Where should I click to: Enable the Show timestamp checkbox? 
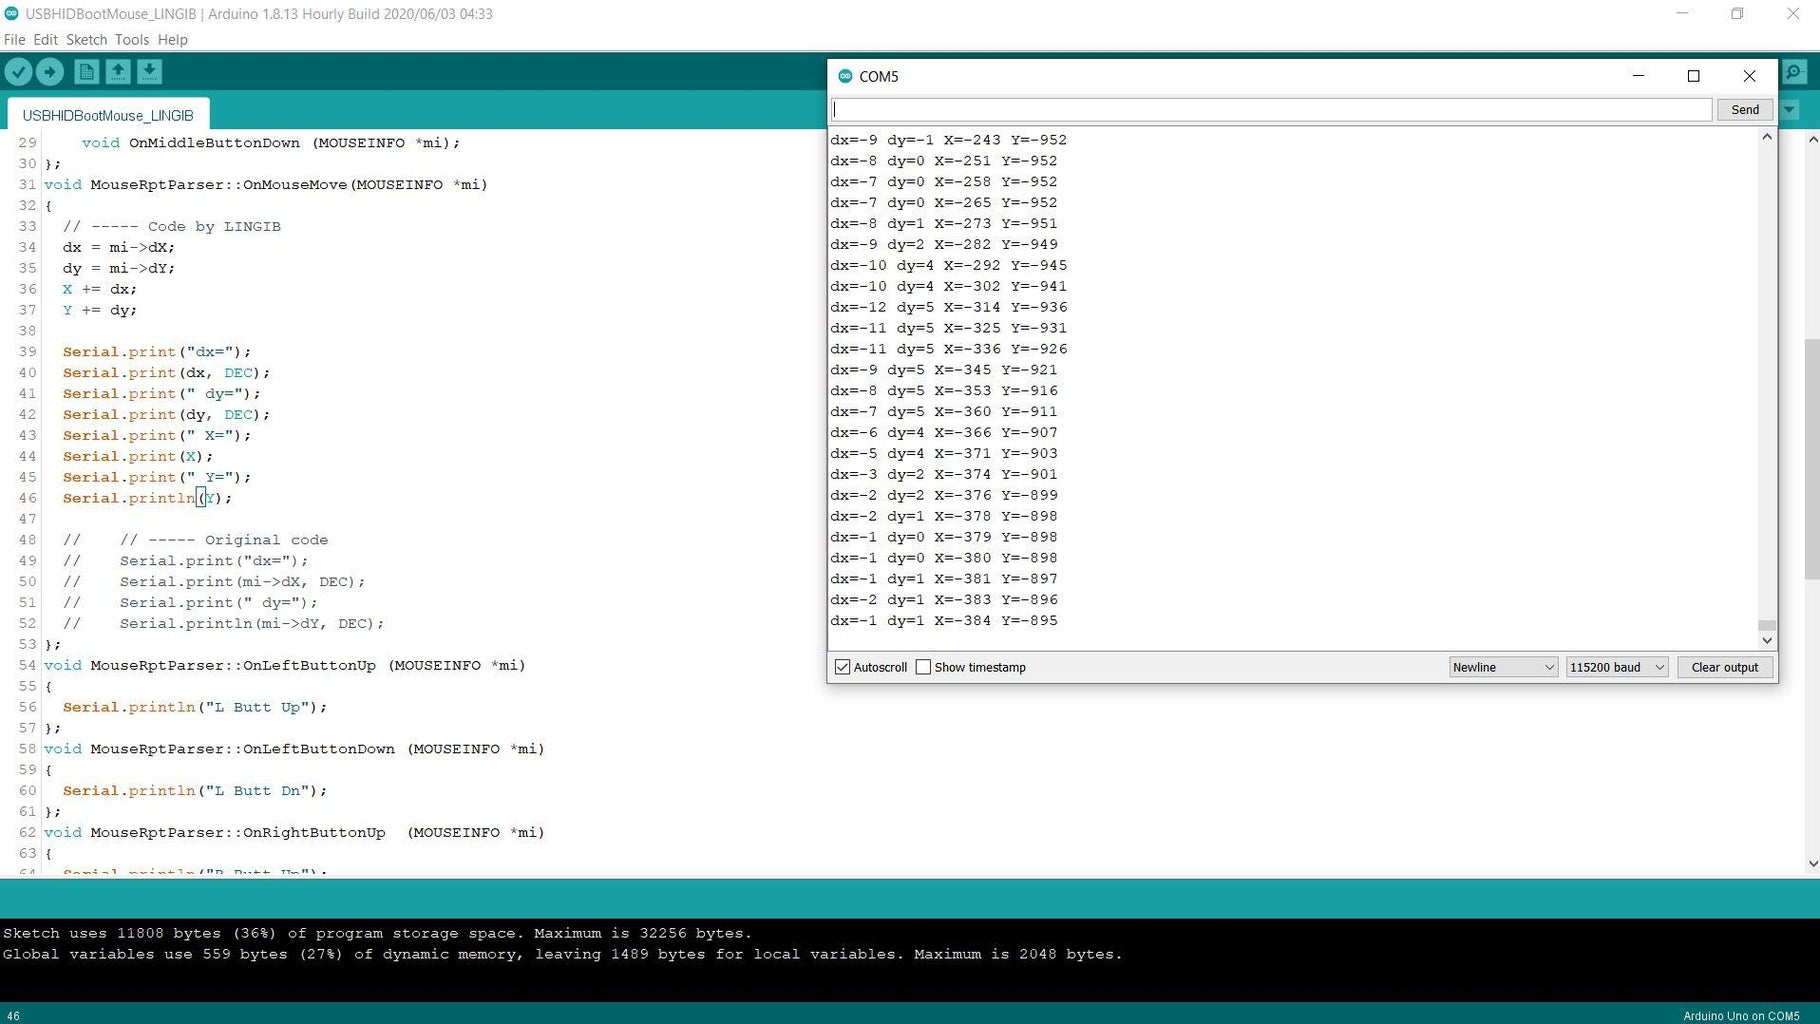pos(923,667)
